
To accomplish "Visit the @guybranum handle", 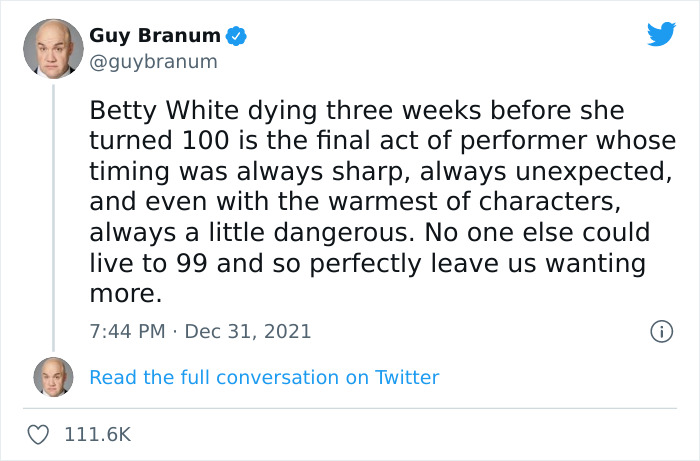I will 153,61.
